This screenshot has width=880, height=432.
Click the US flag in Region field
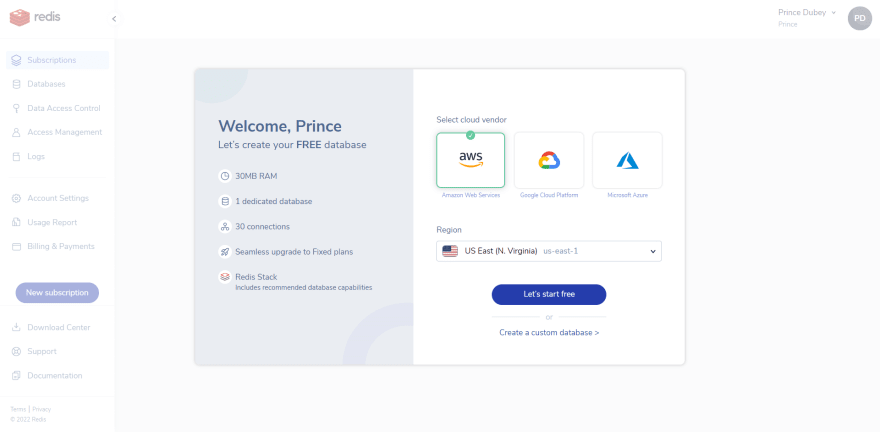[x=450, y=251]
